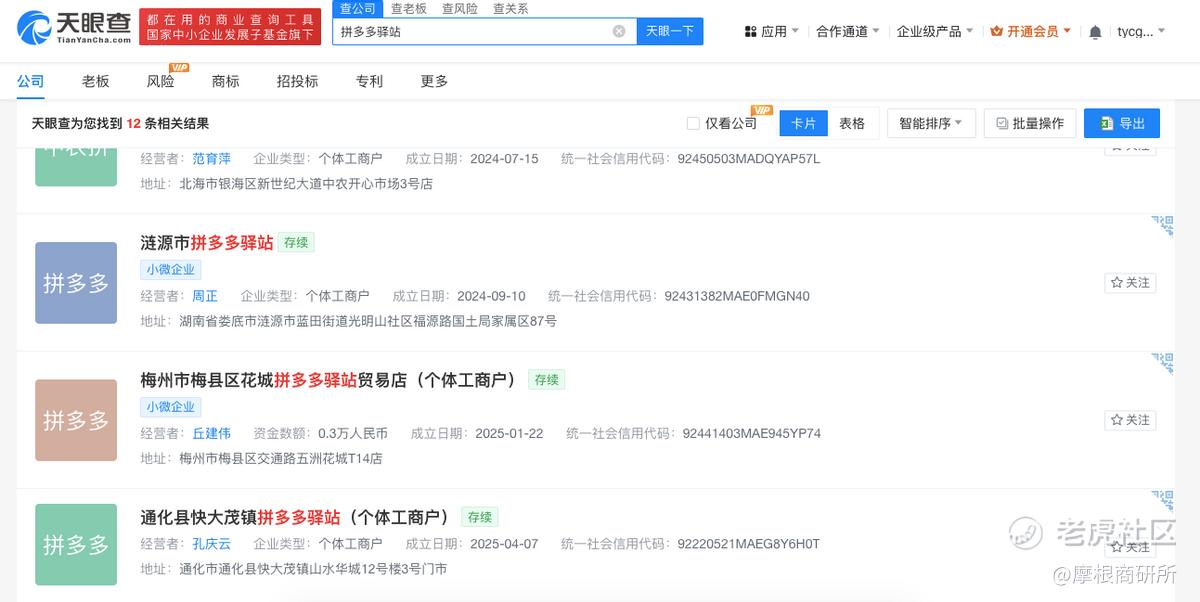1200x602 pixels.
Task: Click credit code 92441403MAE945YP74
Action: (752, 433)
